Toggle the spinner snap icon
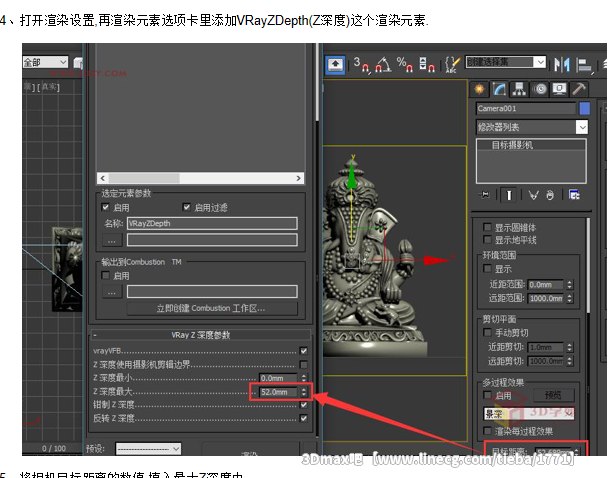The width and height of the screenshot is (614, 478). 426,64
